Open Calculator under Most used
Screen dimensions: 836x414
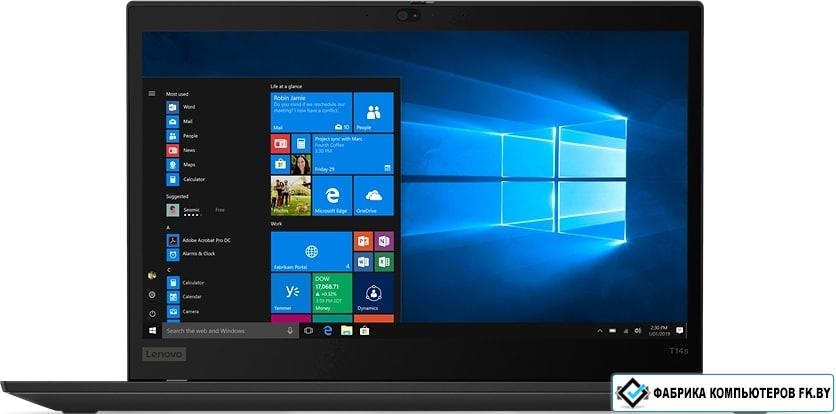186,179
